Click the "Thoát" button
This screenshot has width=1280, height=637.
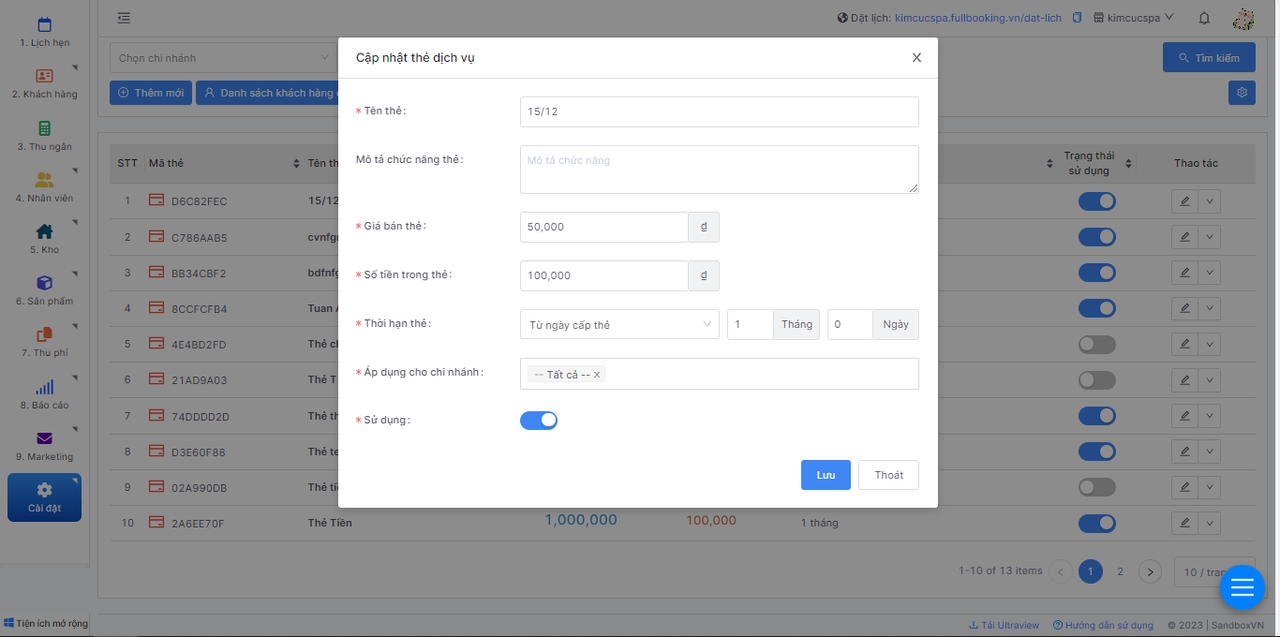[x=888, y=475]
